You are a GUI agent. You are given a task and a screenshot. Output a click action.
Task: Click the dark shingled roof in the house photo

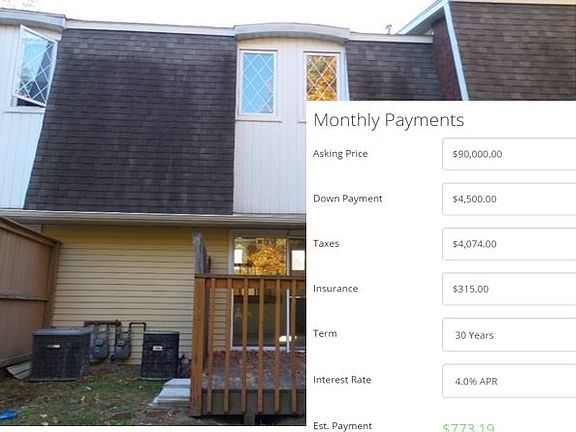point(132,121)
